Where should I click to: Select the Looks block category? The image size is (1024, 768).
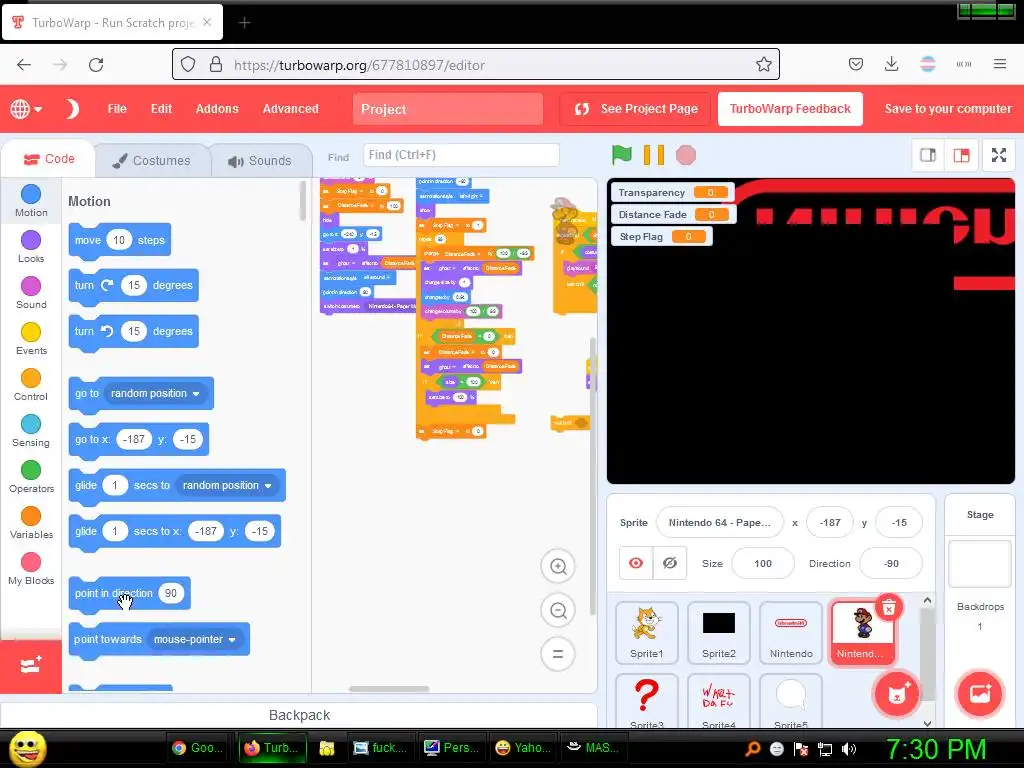[x=31, y=247]
